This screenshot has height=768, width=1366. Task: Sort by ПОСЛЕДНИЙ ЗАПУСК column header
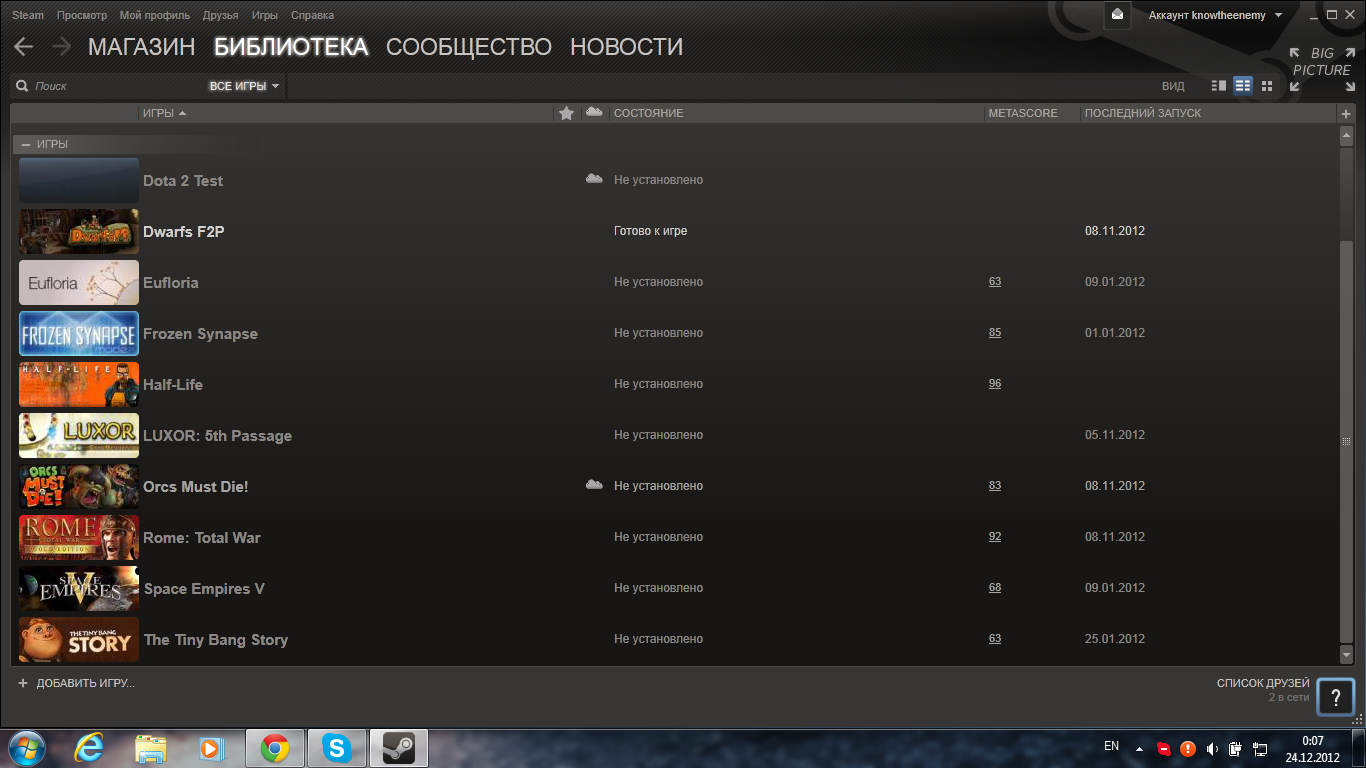click(1143, 113)
